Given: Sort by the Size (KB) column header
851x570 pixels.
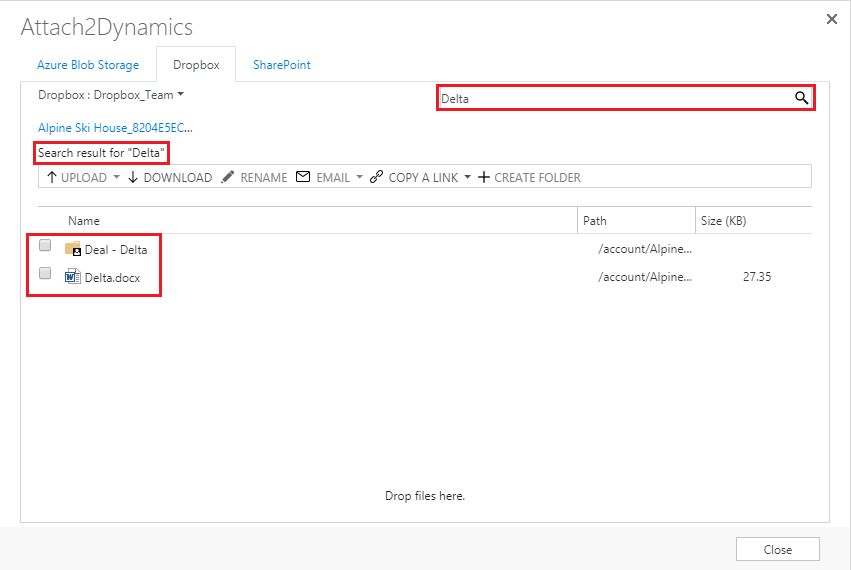Looking at the screenshot, I should [723, 220].
